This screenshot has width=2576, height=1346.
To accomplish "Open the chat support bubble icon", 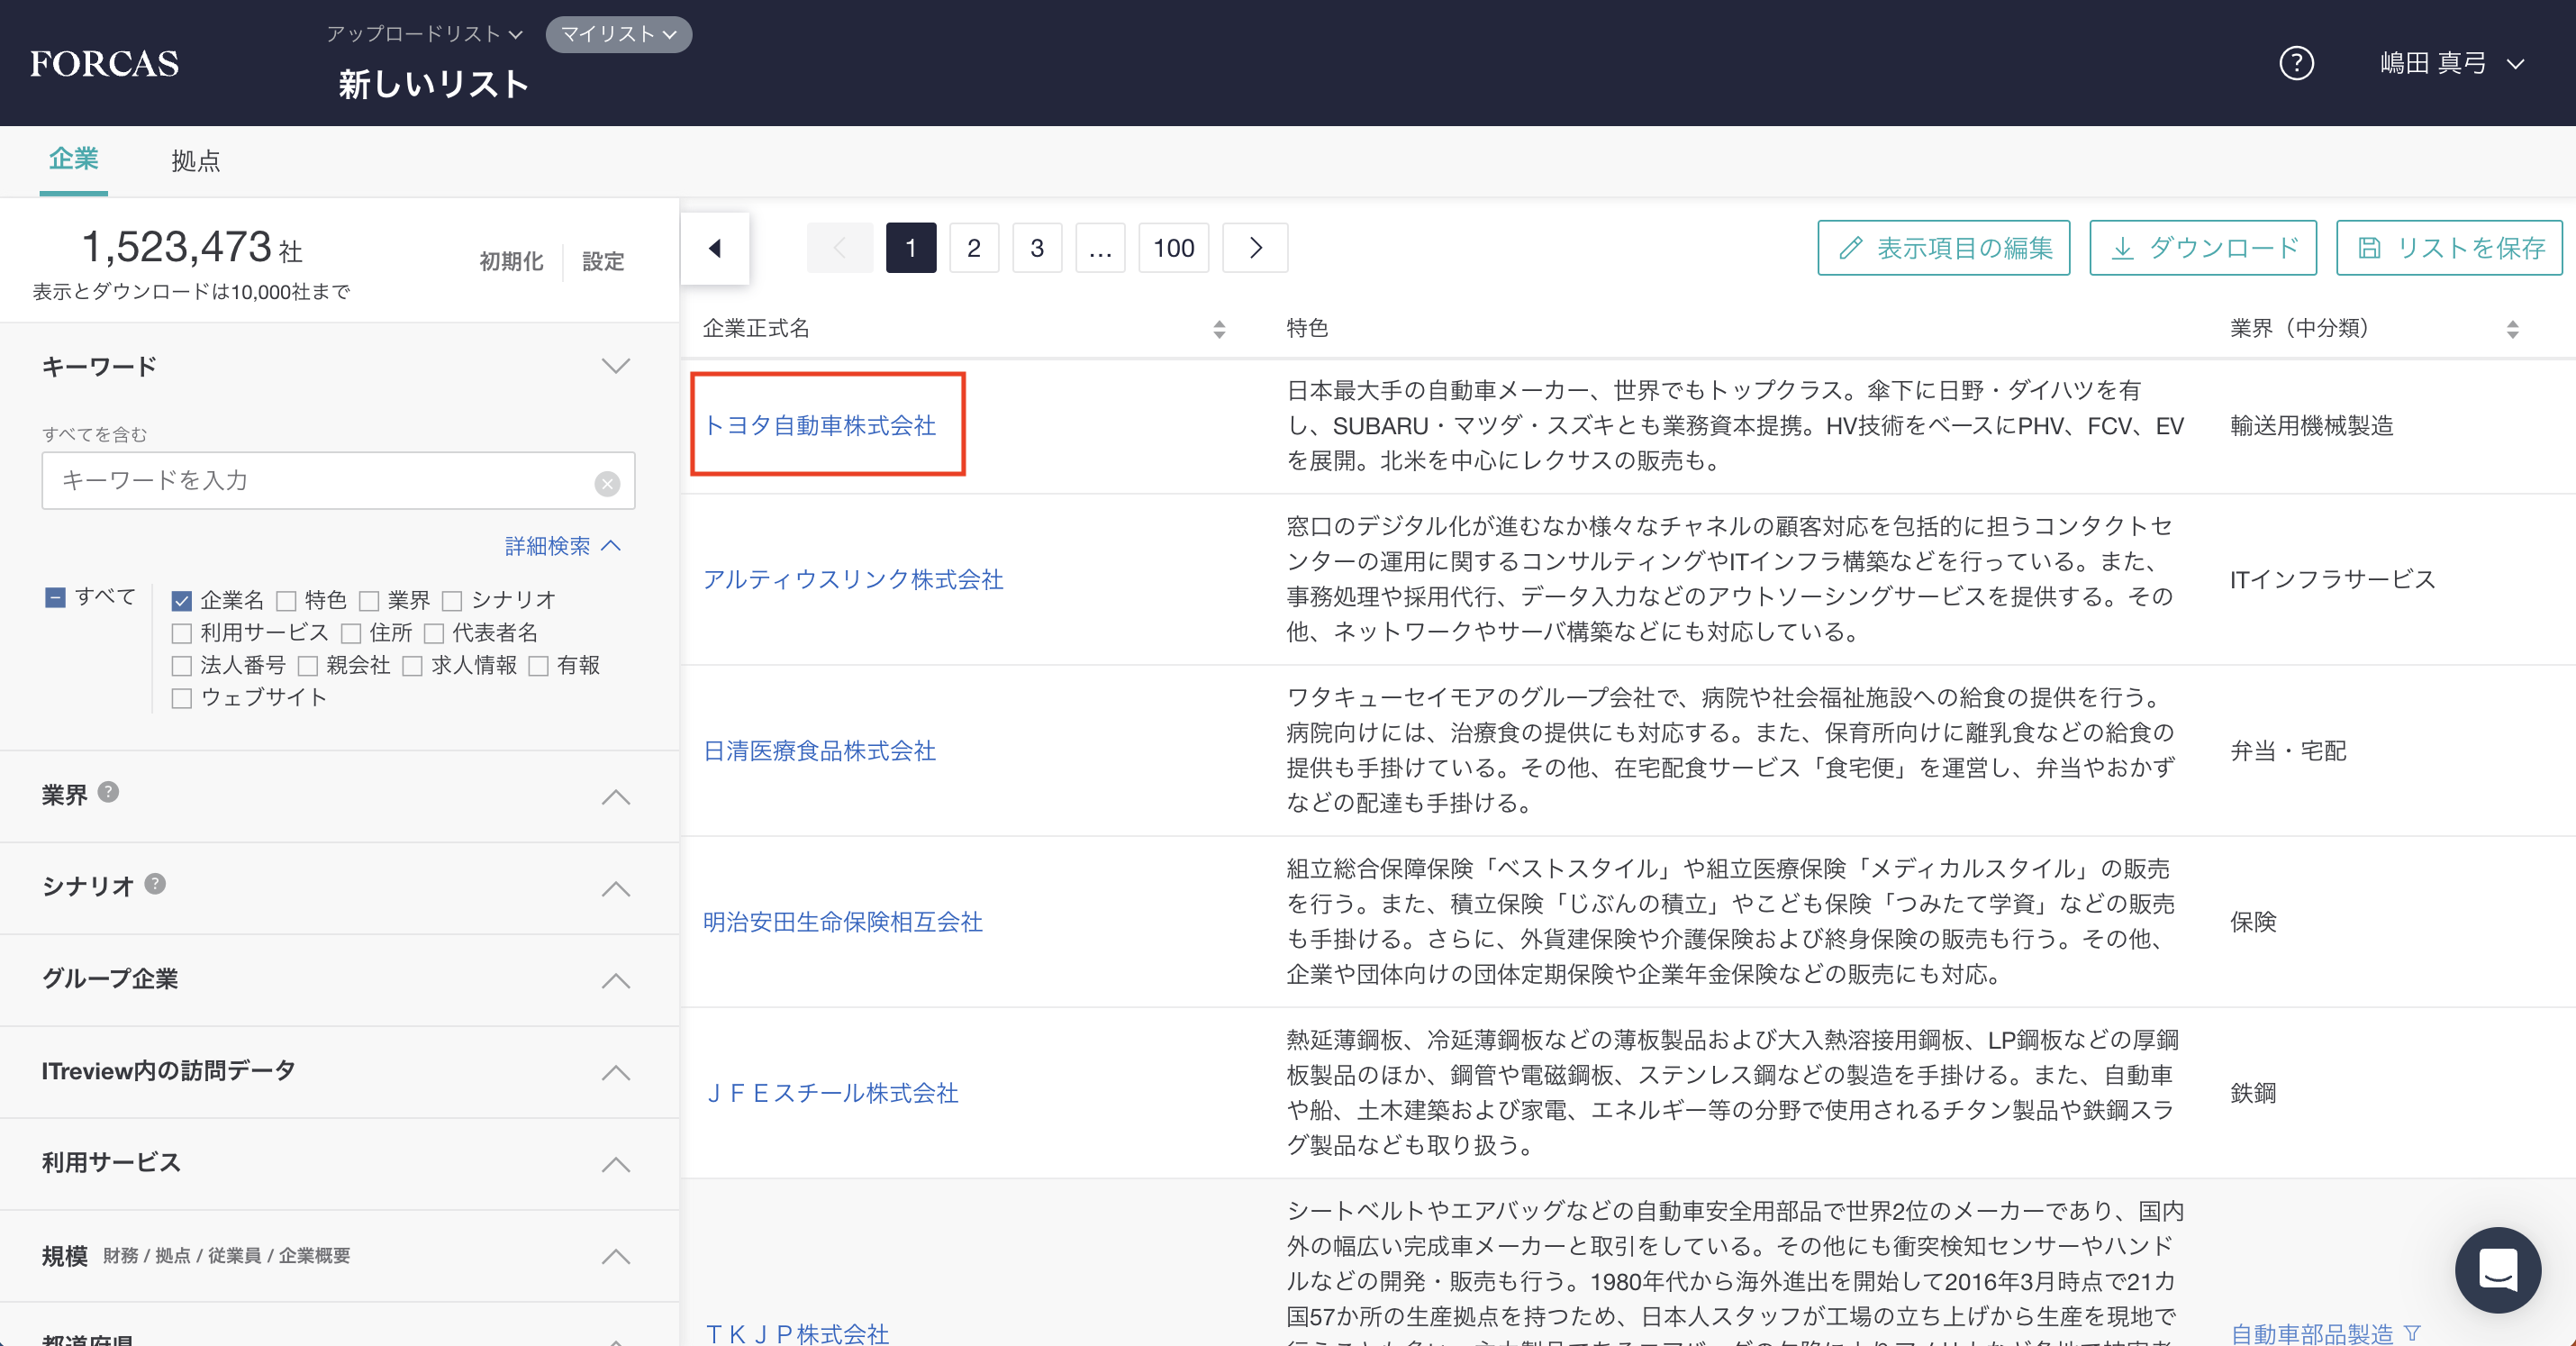I will point(2497,1270).
